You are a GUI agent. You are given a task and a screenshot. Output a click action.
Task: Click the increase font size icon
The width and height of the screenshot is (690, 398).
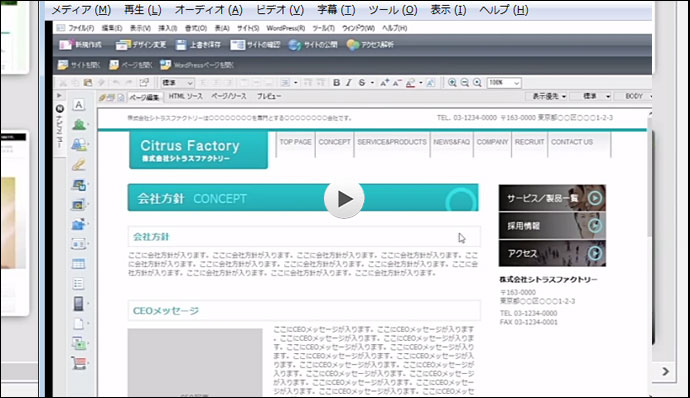pyautogui.click(x=385, y=82)
